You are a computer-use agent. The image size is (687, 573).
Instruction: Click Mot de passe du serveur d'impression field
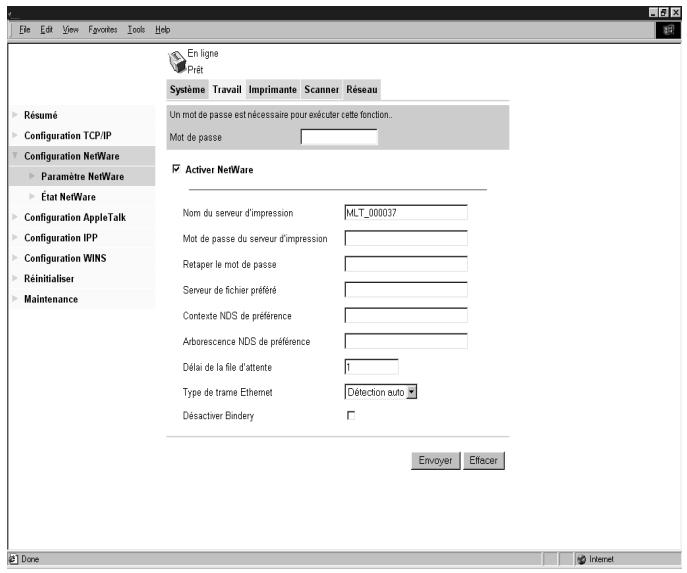click(406, 238)
